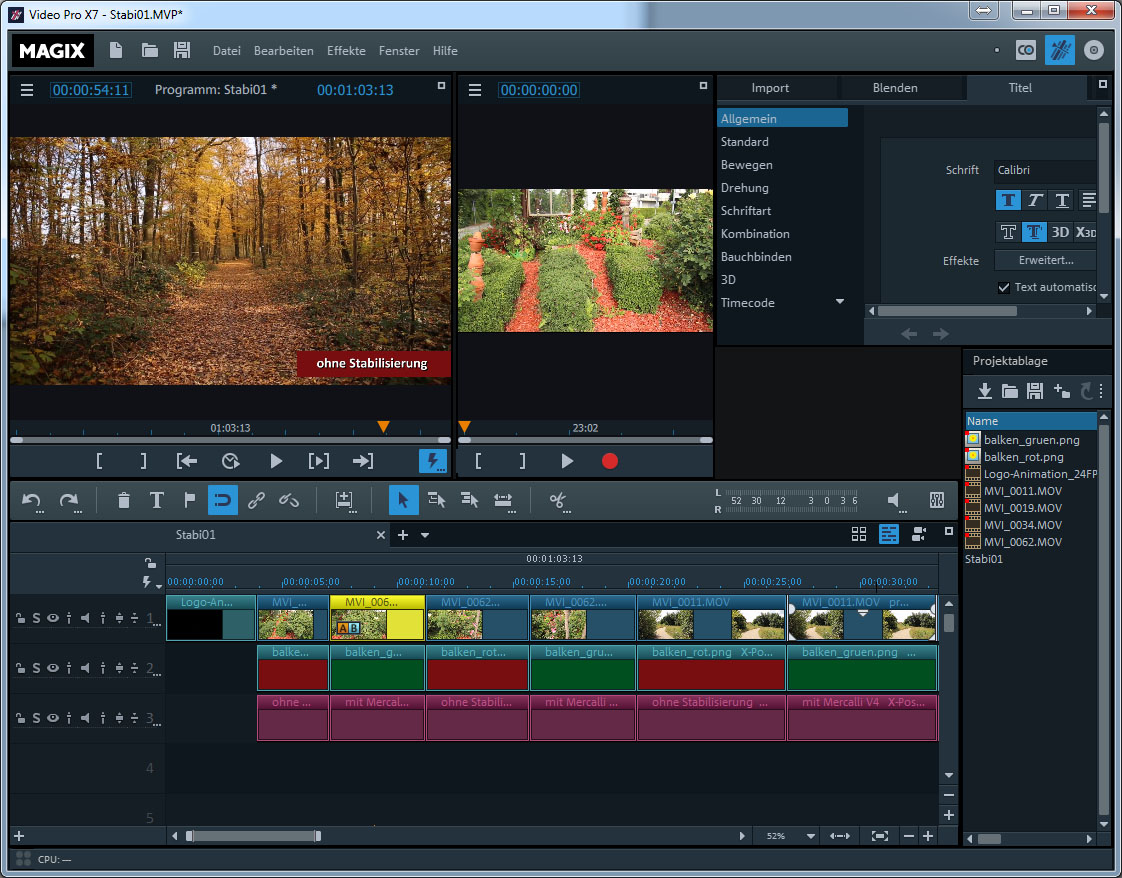
Task: Add a new track with bottom-left plus
Action: point(19,836)
